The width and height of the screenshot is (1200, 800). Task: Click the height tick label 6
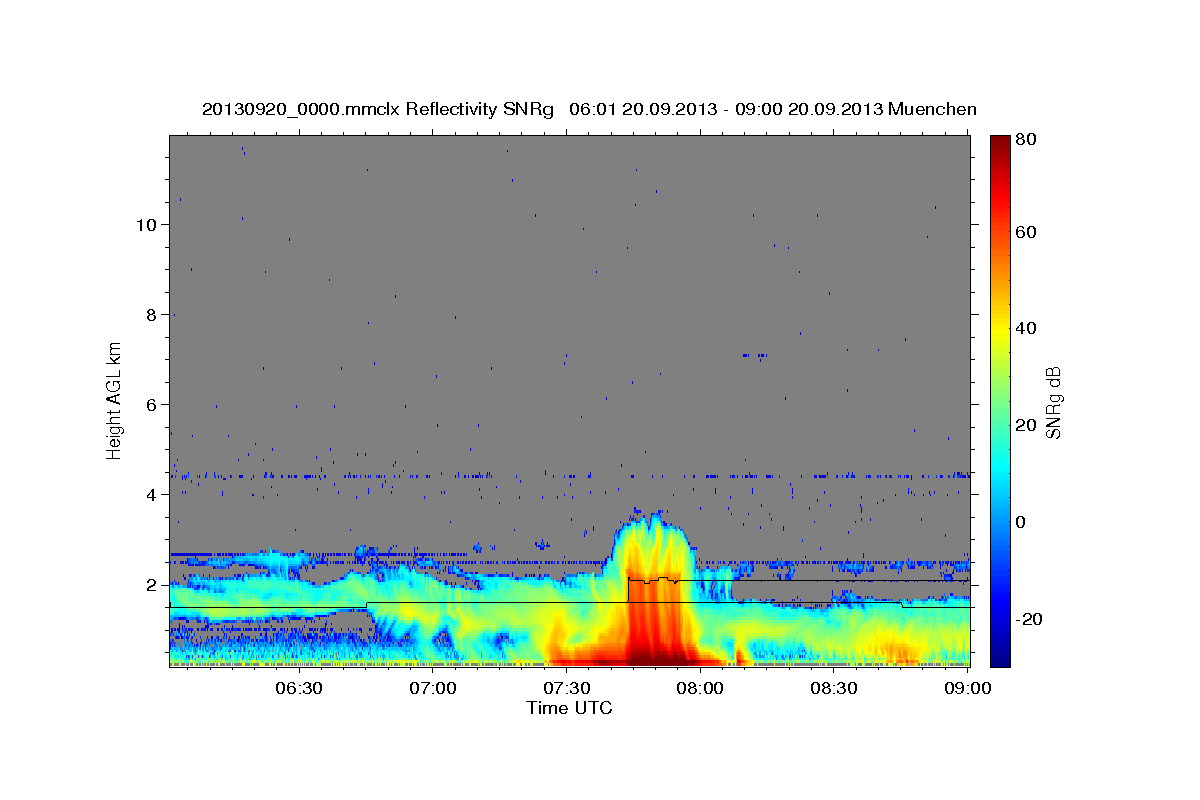[x=152, y=405]
